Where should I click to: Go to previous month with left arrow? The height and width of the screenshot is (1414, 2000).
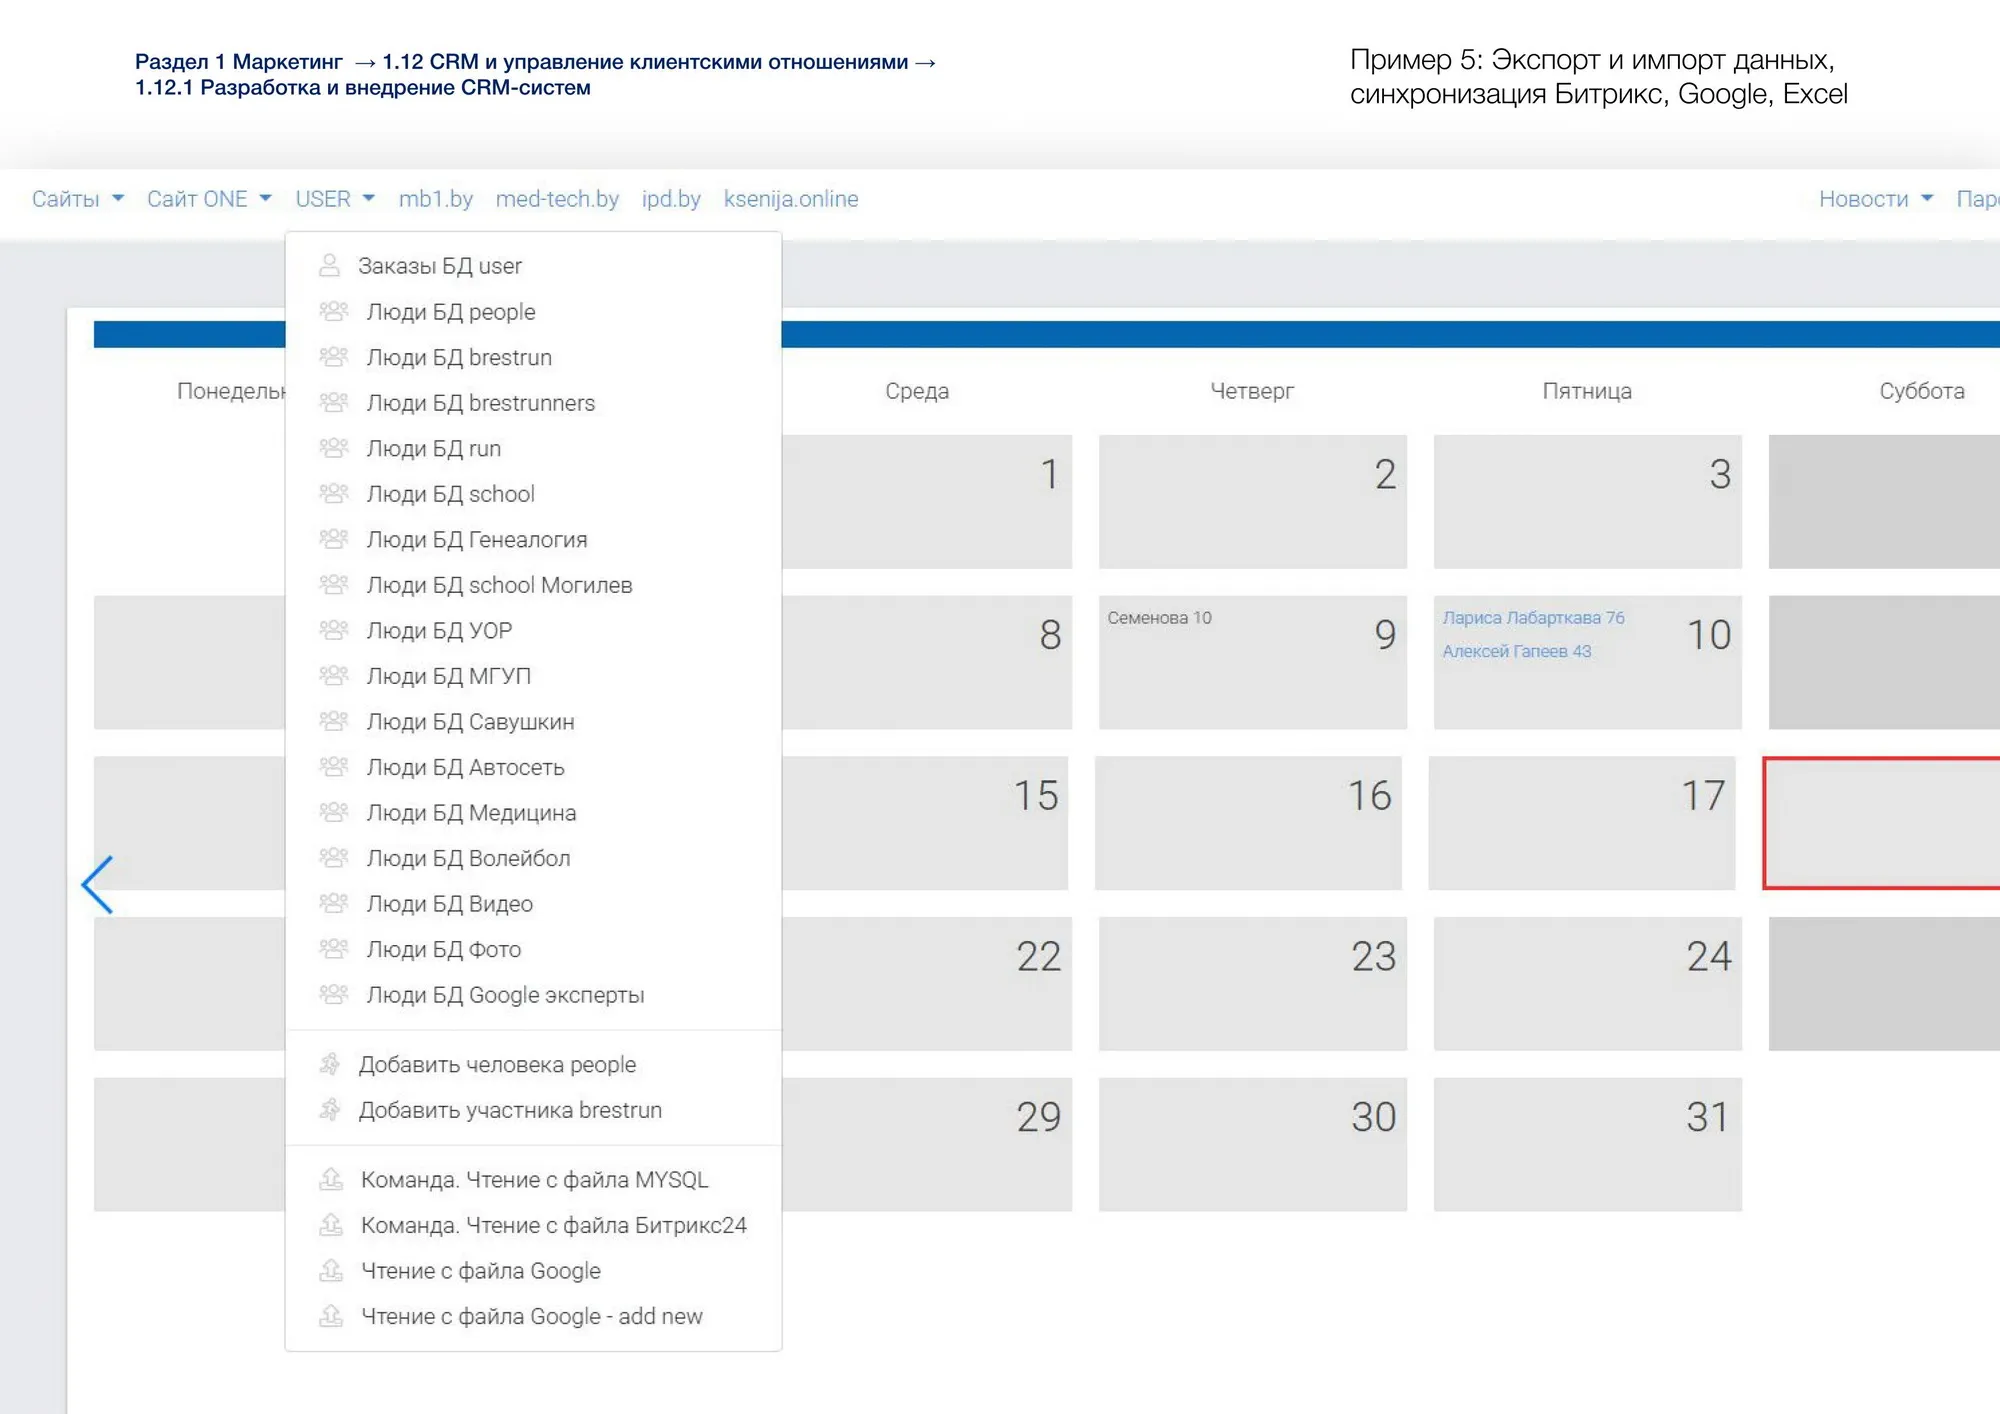click(97, 884)
